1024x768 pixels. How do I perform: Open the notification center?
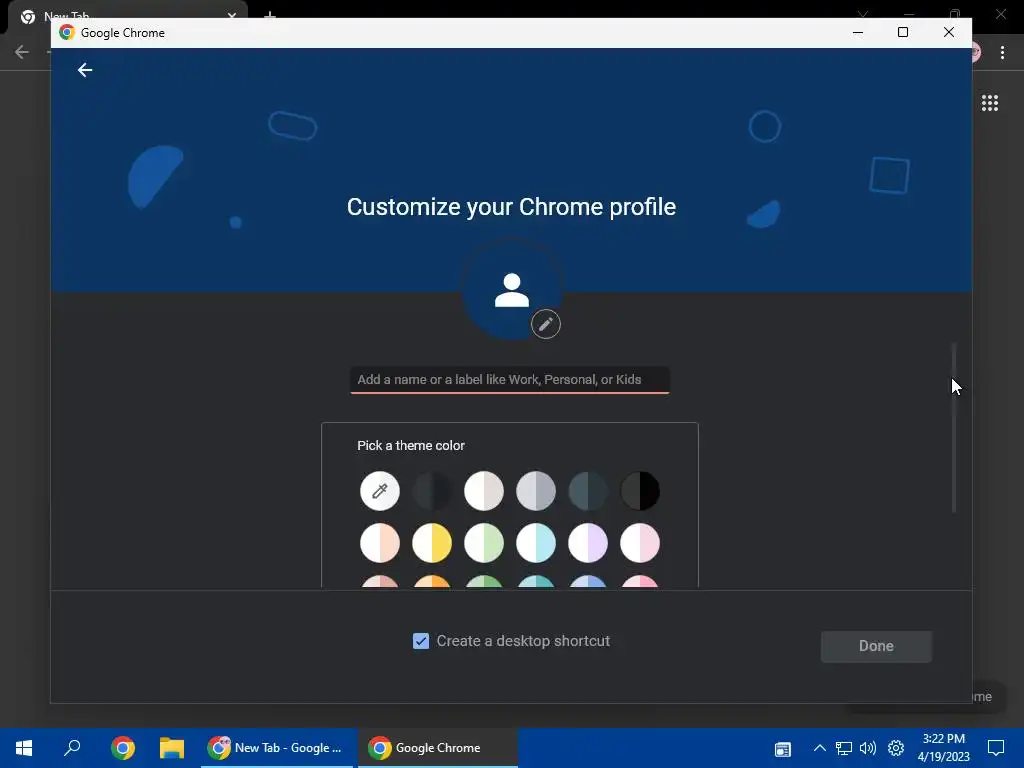[996, 748]
